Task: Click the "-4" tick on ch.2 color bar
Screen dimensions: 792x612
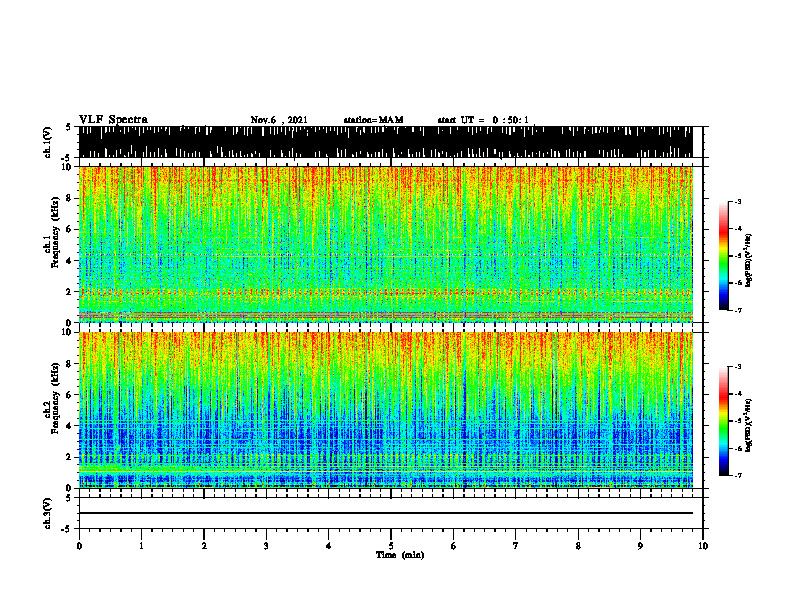Action: (738, 394)
